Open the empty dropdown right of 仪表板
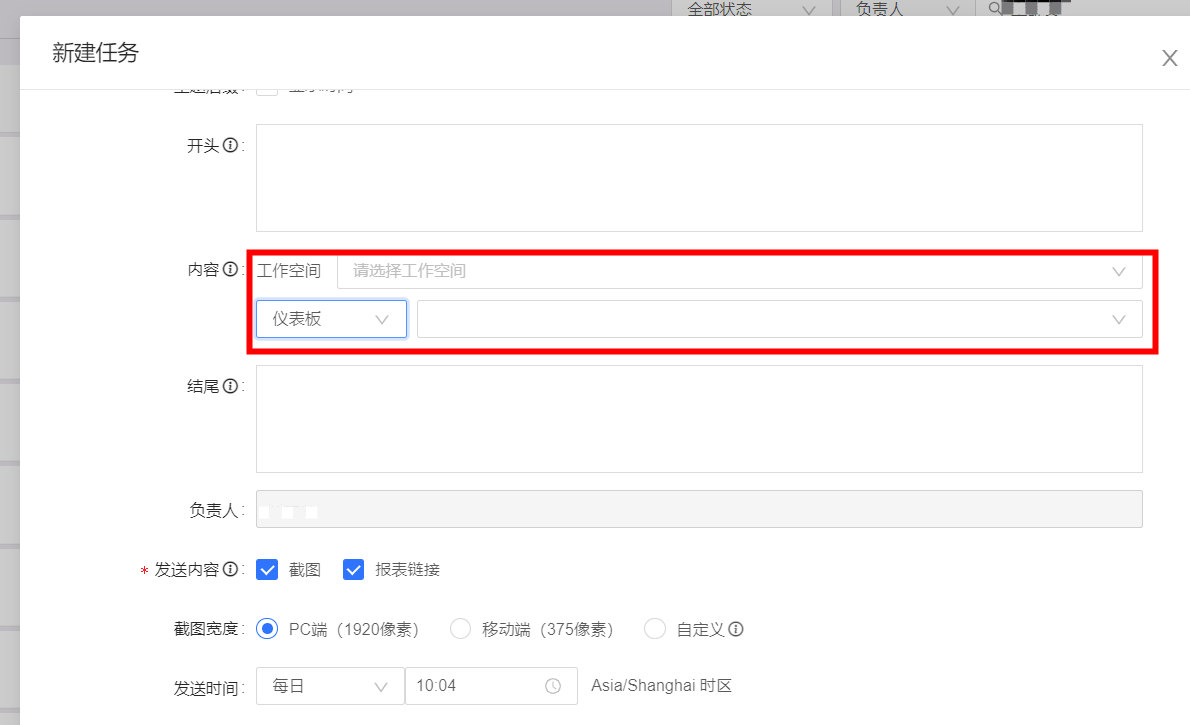The image size is (1190, 725). coord(779,319)
